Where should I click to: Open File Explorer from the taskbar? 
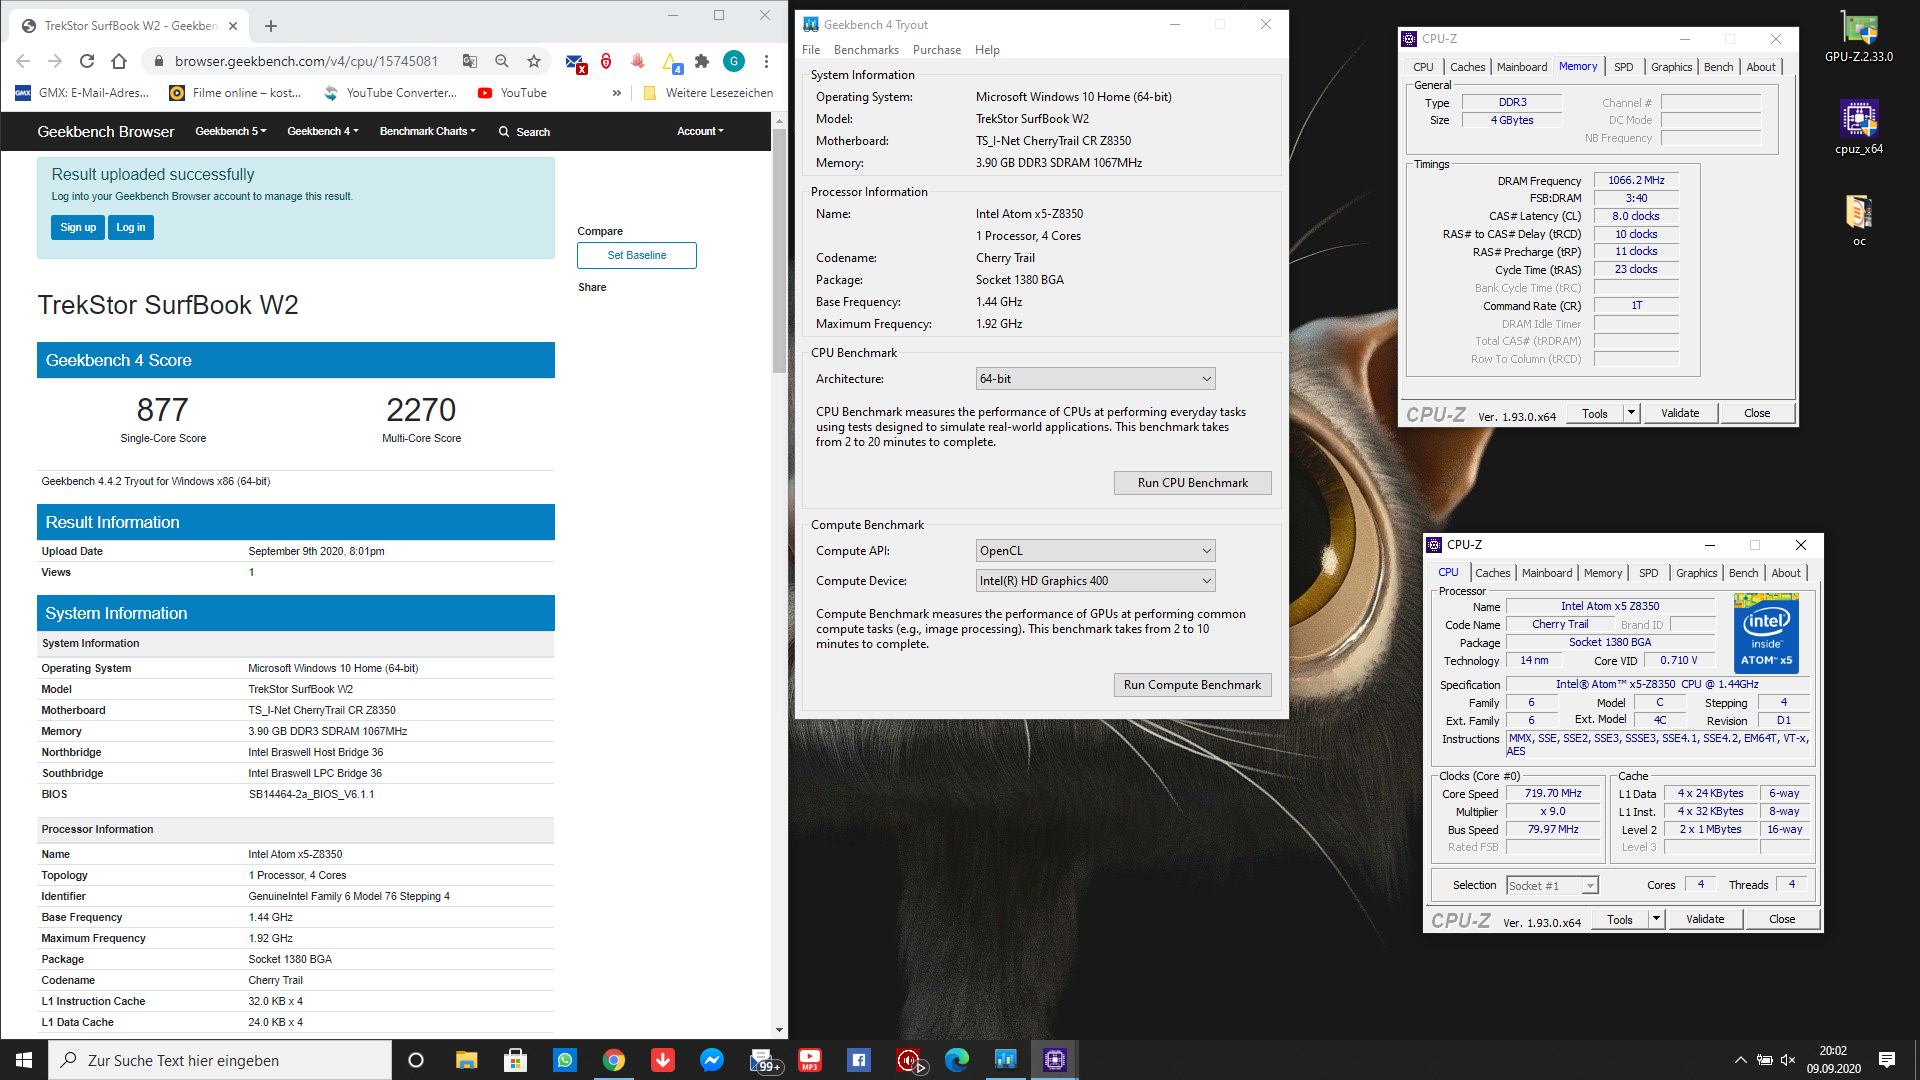[x=466, y=1060]
